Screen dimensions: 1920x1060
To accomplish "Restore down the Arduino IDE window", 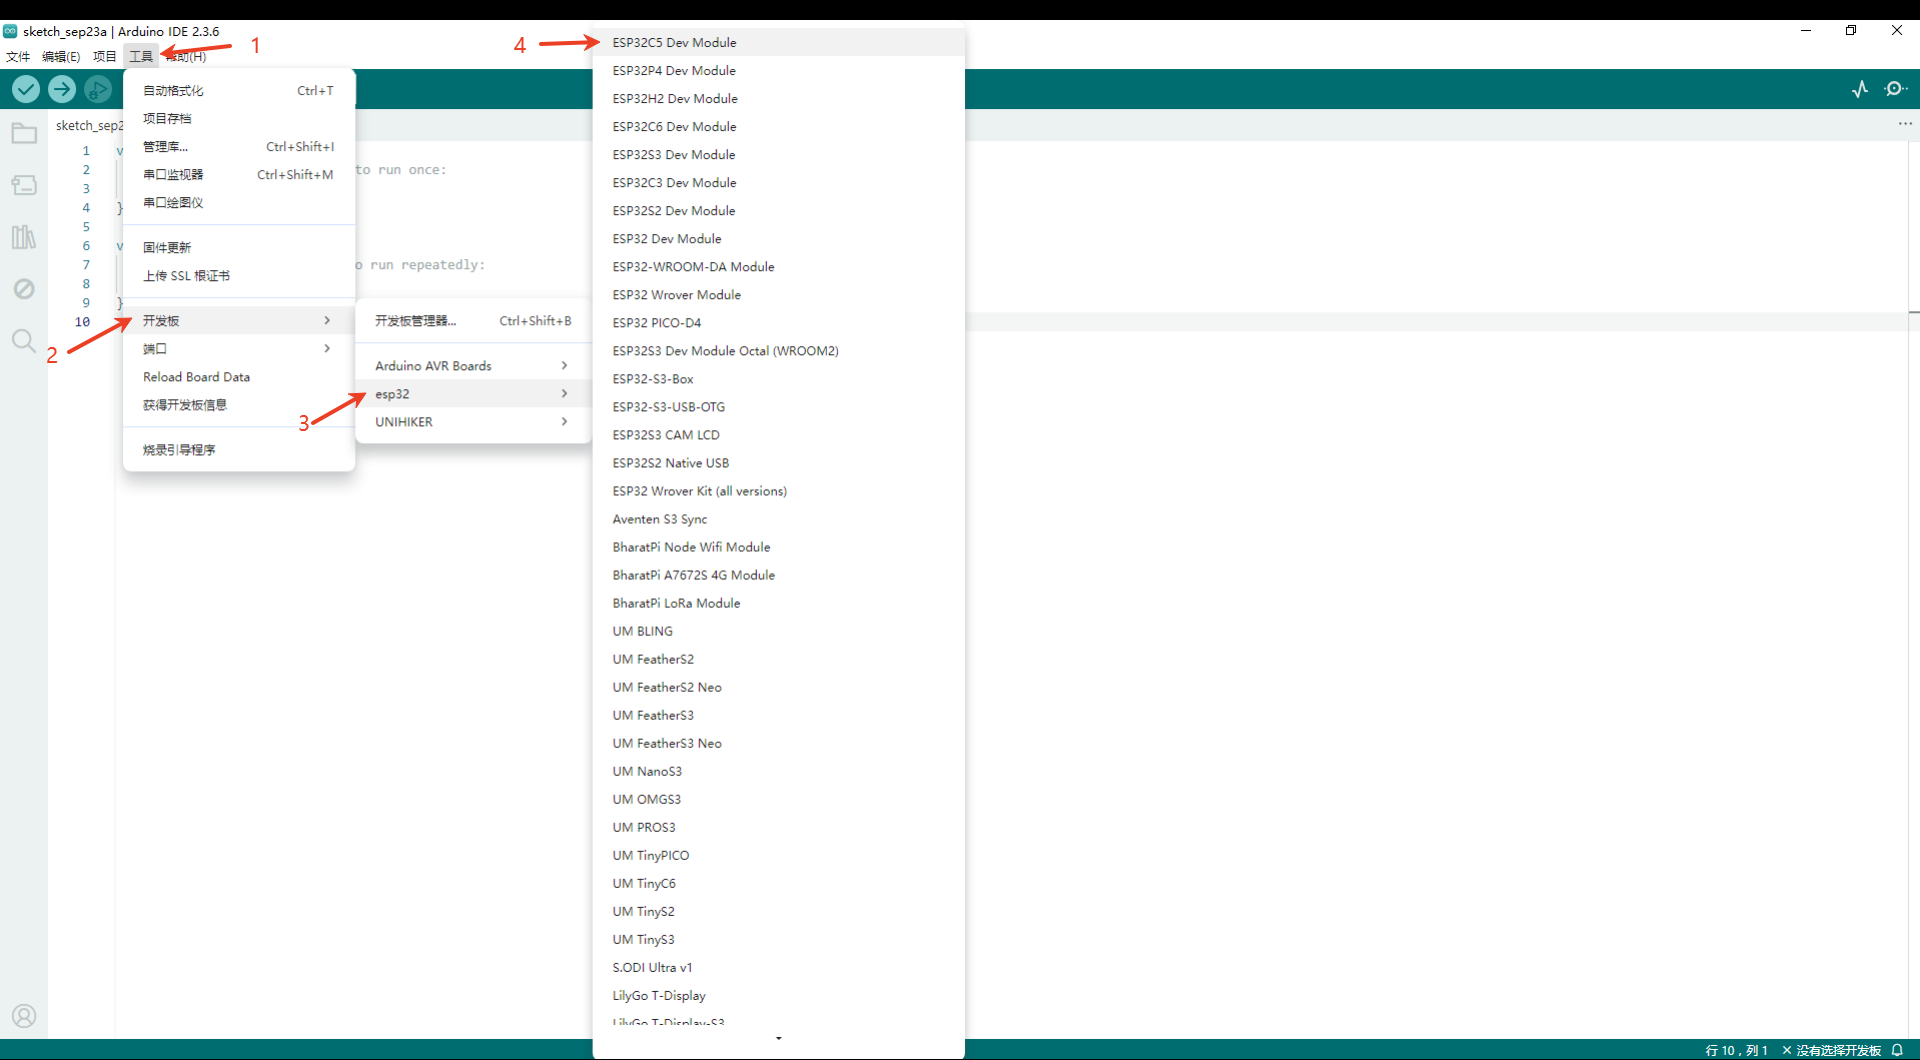I will pos(1851,30).
